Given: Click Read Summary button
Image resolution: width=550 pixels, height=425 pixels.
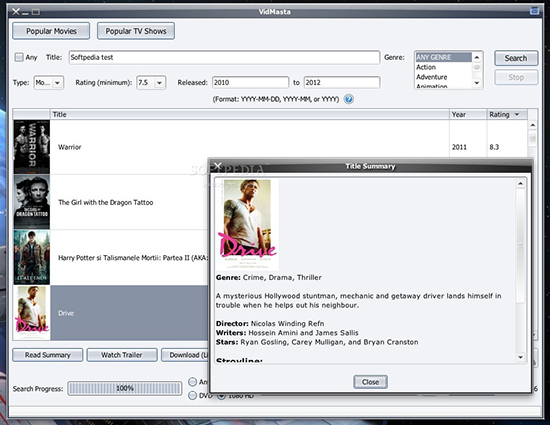Looking at the screenshot, I should (x=48, y=355).
